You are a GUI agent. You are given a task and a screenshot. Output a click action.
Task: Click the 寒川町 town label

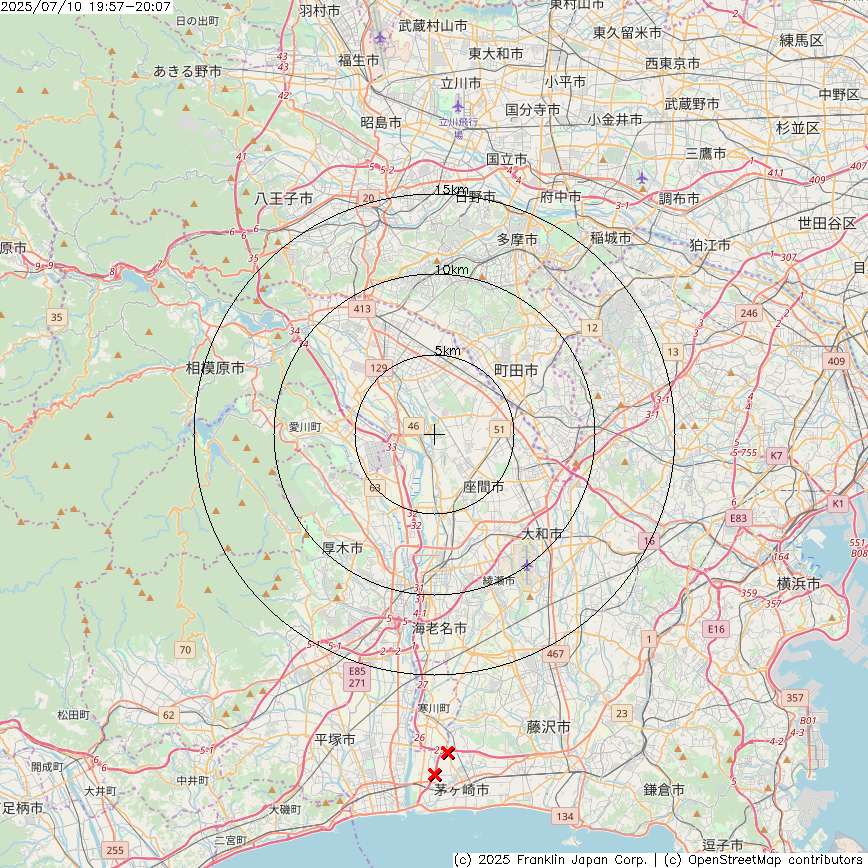433,708
